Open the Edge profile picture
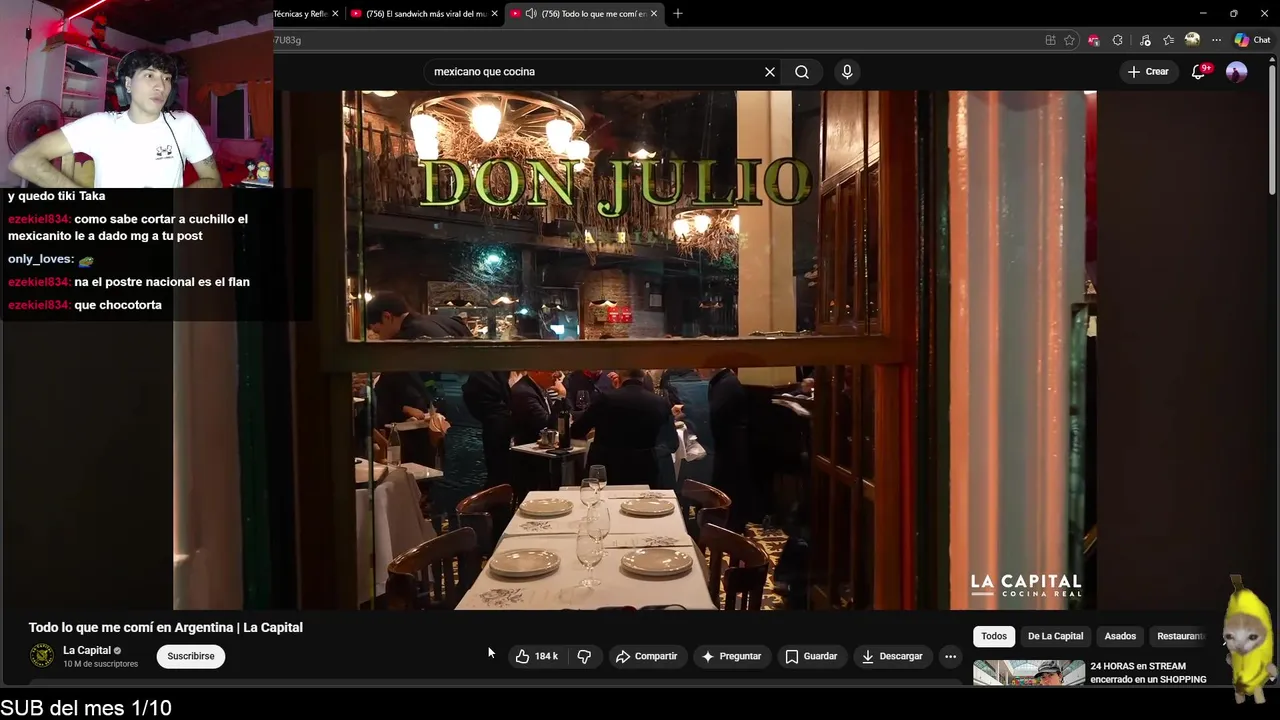 coord(1192,40)
